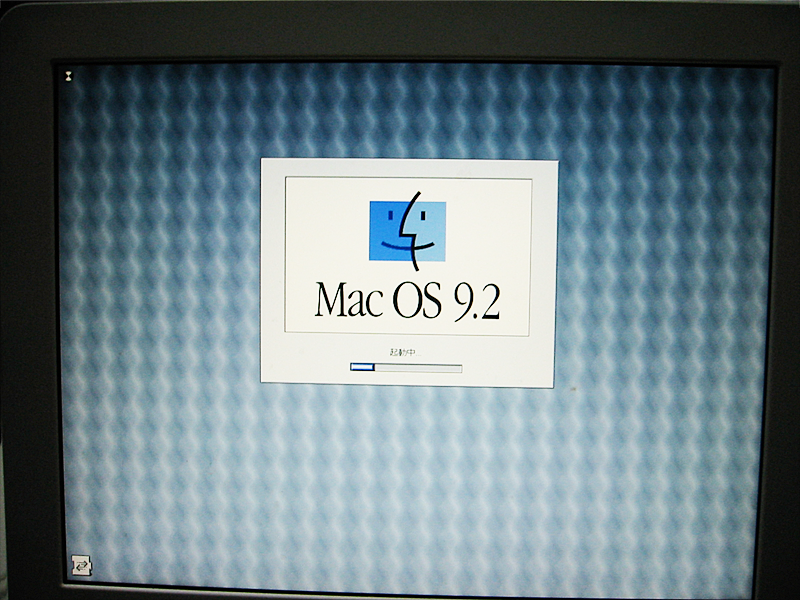Click the extension icon at bottom-left of desktop

coord(82,566)
